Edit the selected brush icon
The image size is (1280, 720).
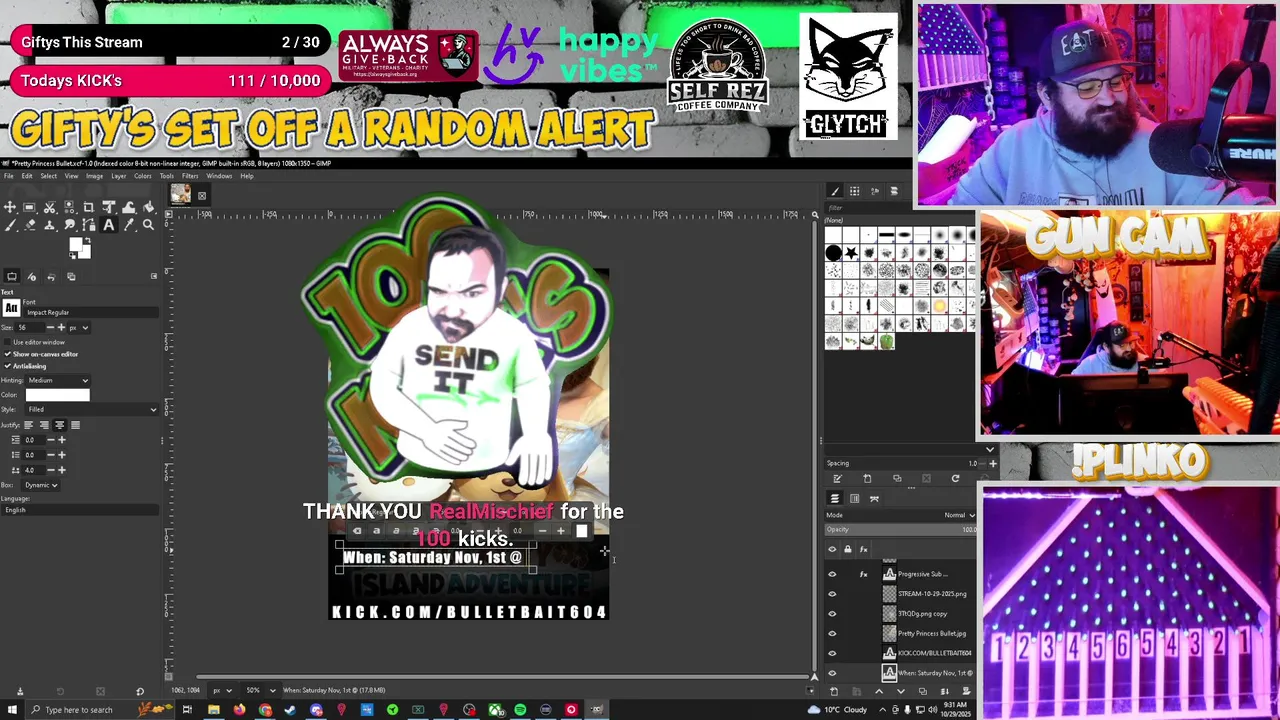click(x=837, y=478)
